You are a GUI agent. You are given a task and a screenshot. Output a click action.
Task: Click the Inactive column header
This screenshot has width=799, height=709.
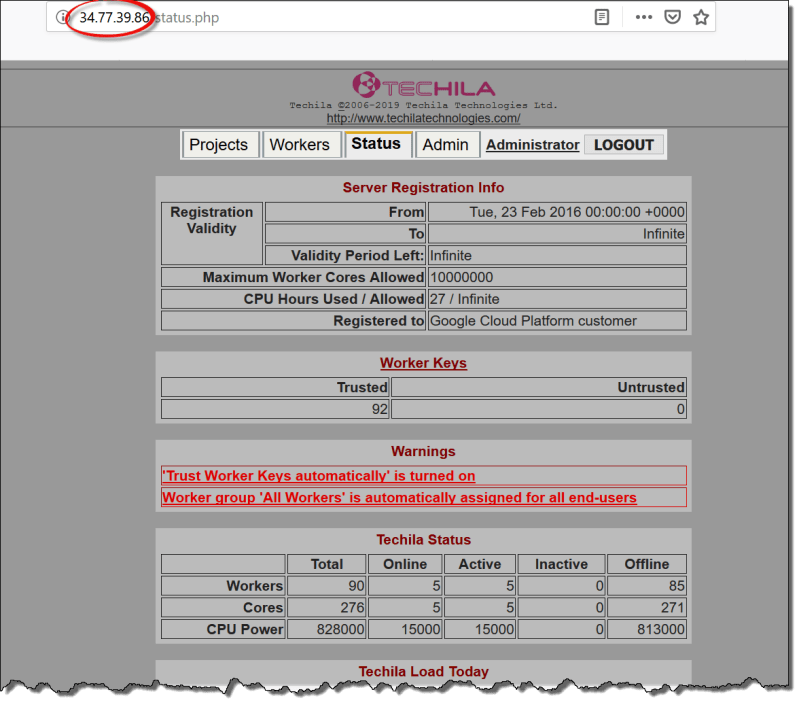click(562, 564)
